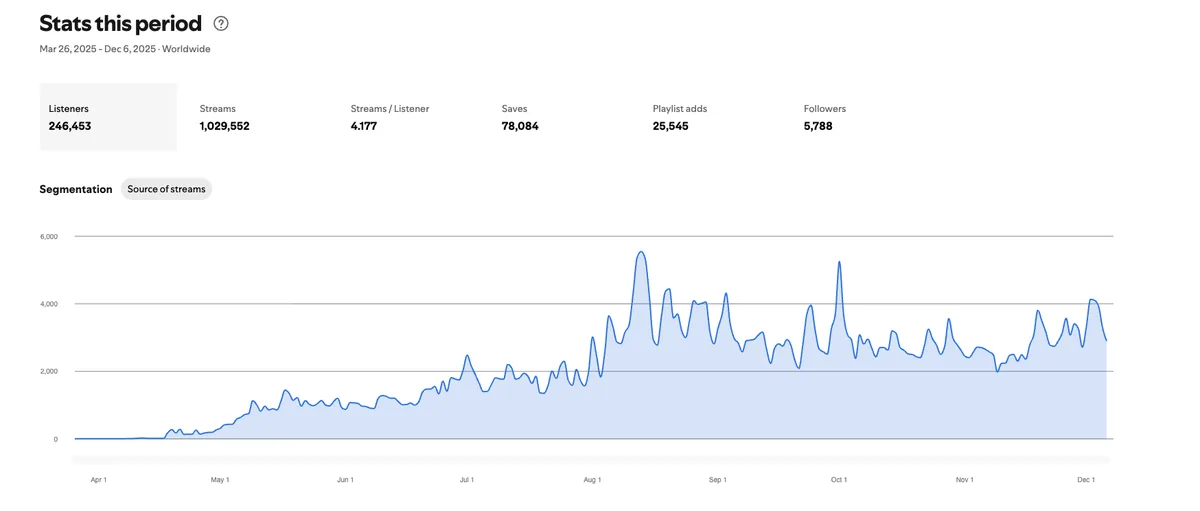Screen dimensions: 1200x511
Task: Click the Jul 1 axis label
Action: pos(467,480)
